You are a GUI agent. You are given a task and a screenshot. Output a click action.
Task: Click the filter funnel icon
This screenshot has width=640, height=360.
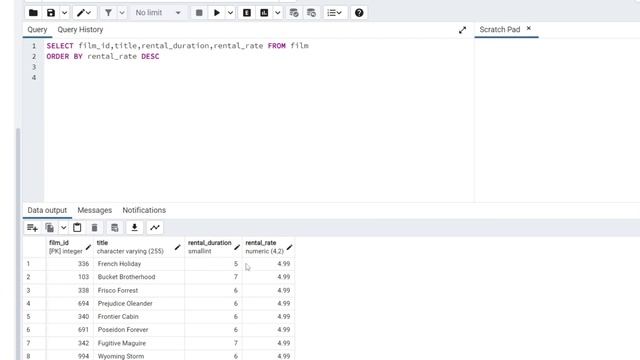(108, 13)
